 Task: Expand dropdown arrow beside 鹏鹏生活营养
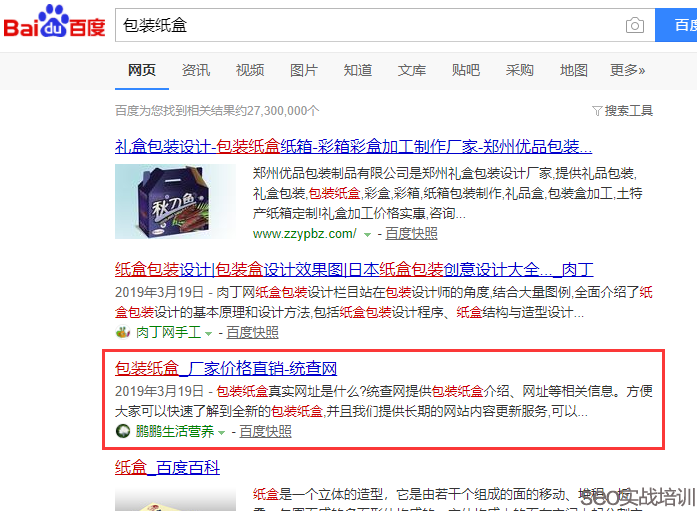pyautogui.click(x=221, y=433)
